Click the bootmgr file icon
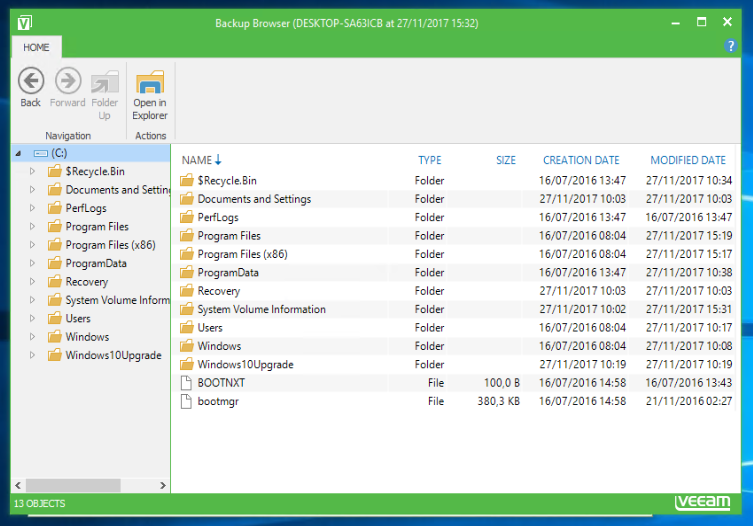This screenshot has width=753, height=526. [x=186, y=401]
